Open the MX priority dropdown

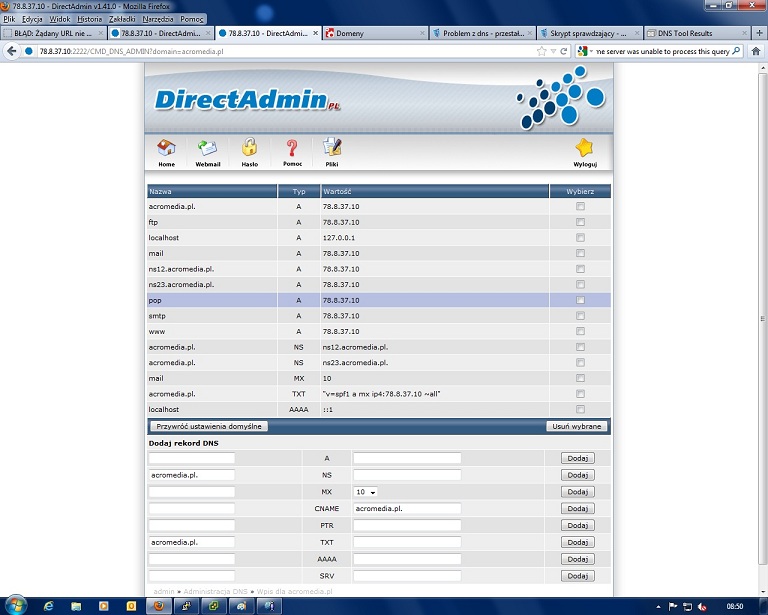coord(365,492)
